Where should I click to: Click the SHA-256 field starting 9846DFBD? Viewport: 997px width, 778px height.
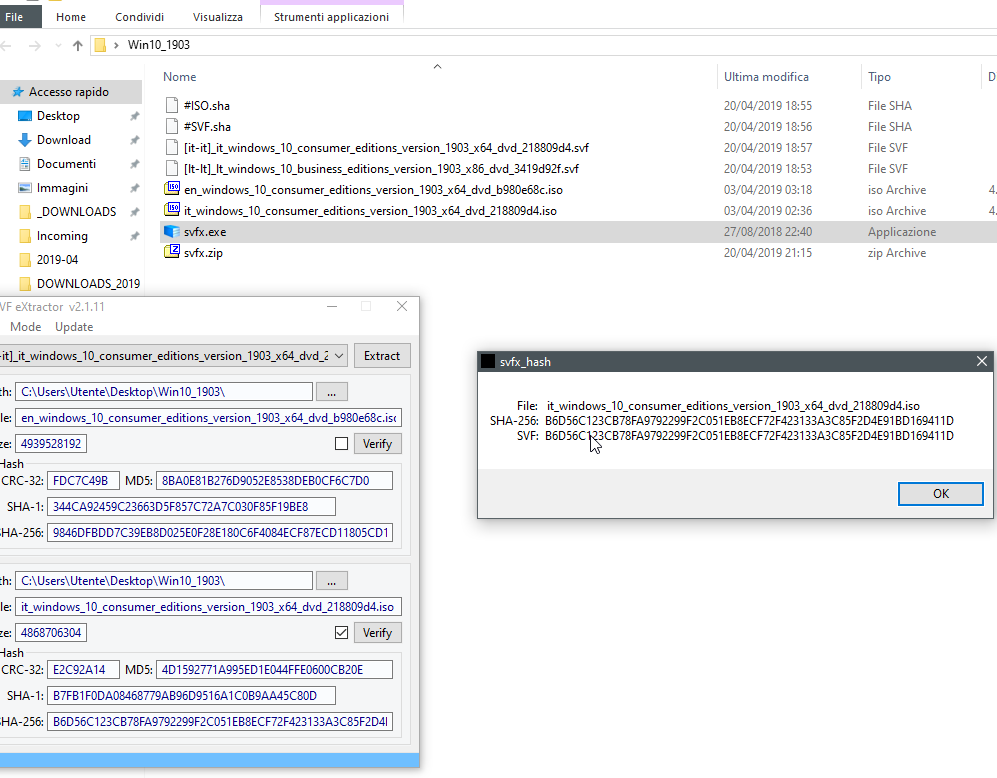click(220, 533)
